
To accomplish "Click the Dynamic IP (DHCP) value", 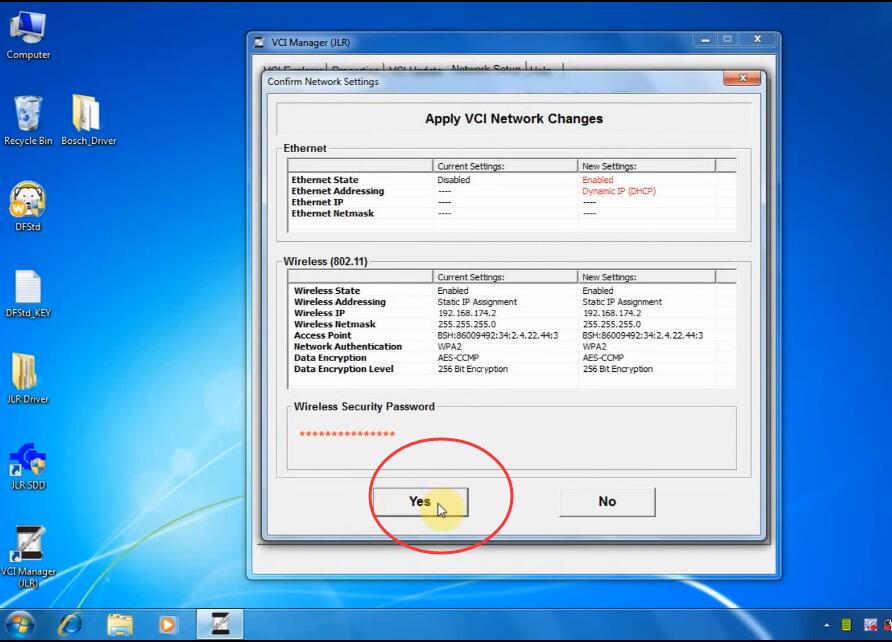I will pos(619,191).
